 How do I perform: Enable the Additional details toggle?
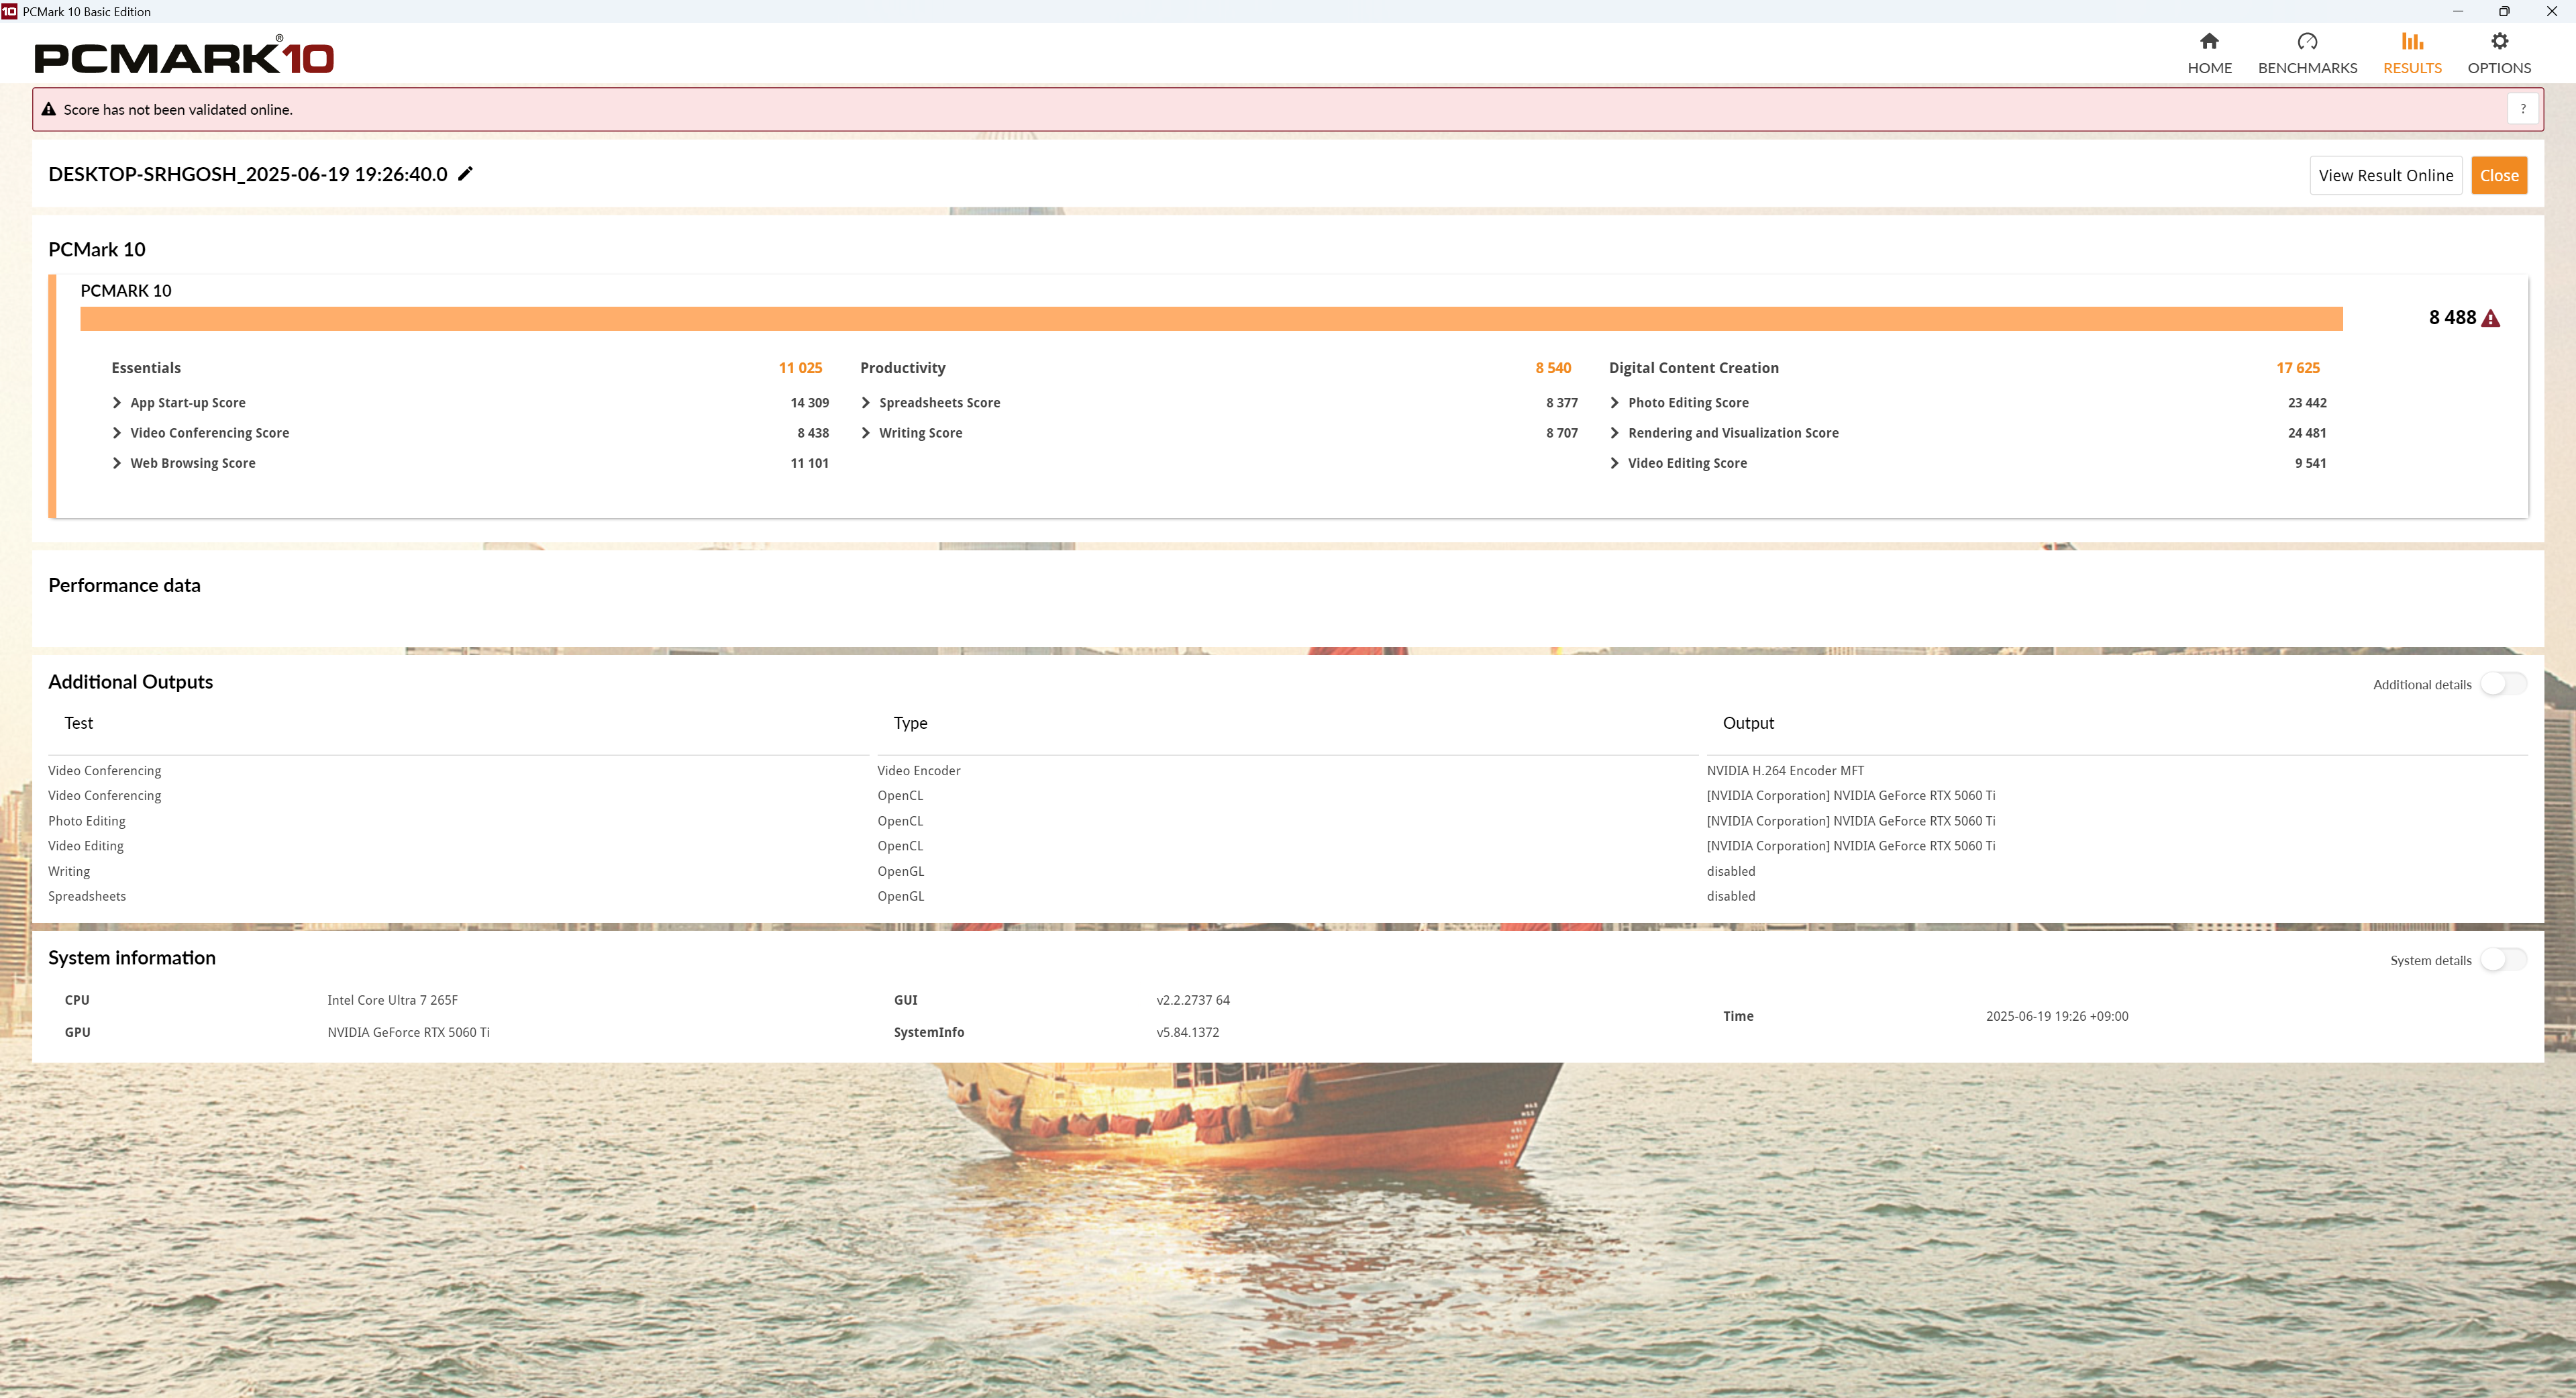coord(2503,684)
